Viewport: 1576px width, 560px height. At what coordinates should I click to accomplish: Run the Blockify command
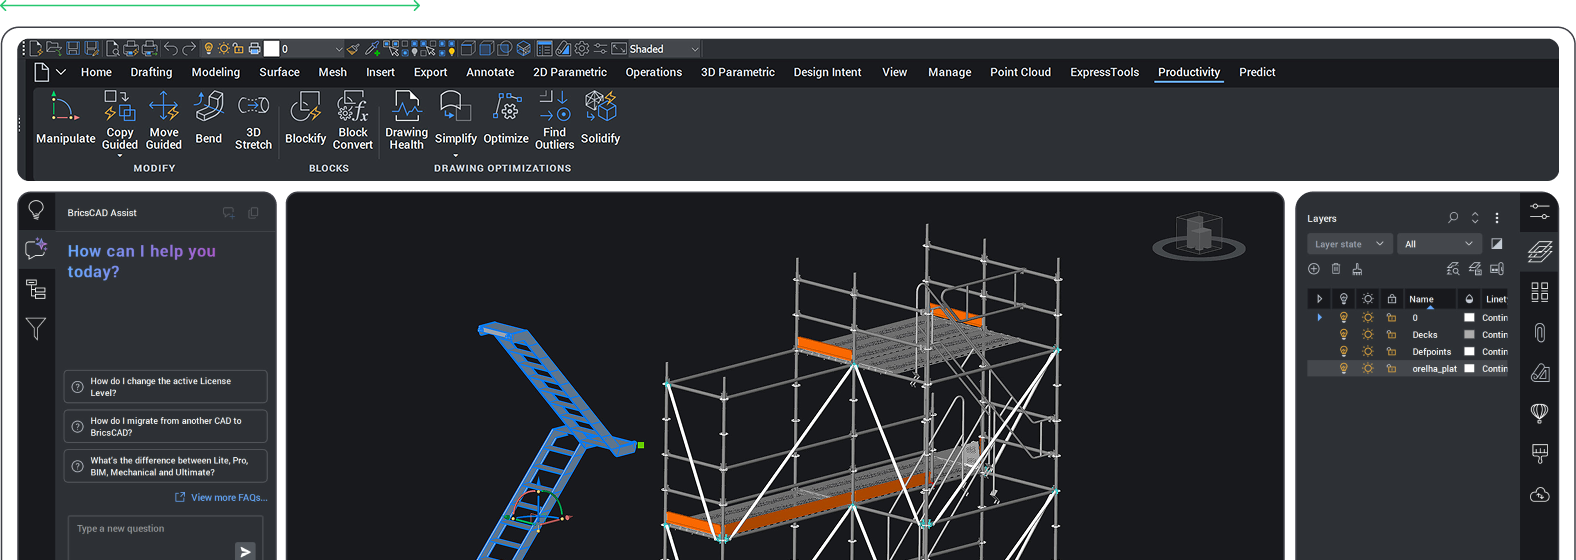tap(305, 120)
